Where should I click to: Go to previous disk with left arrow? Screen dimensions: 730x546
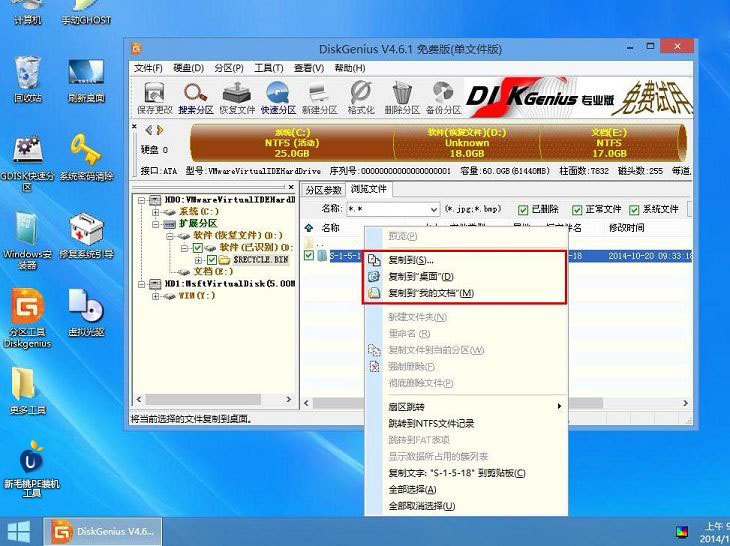[149, 130]
